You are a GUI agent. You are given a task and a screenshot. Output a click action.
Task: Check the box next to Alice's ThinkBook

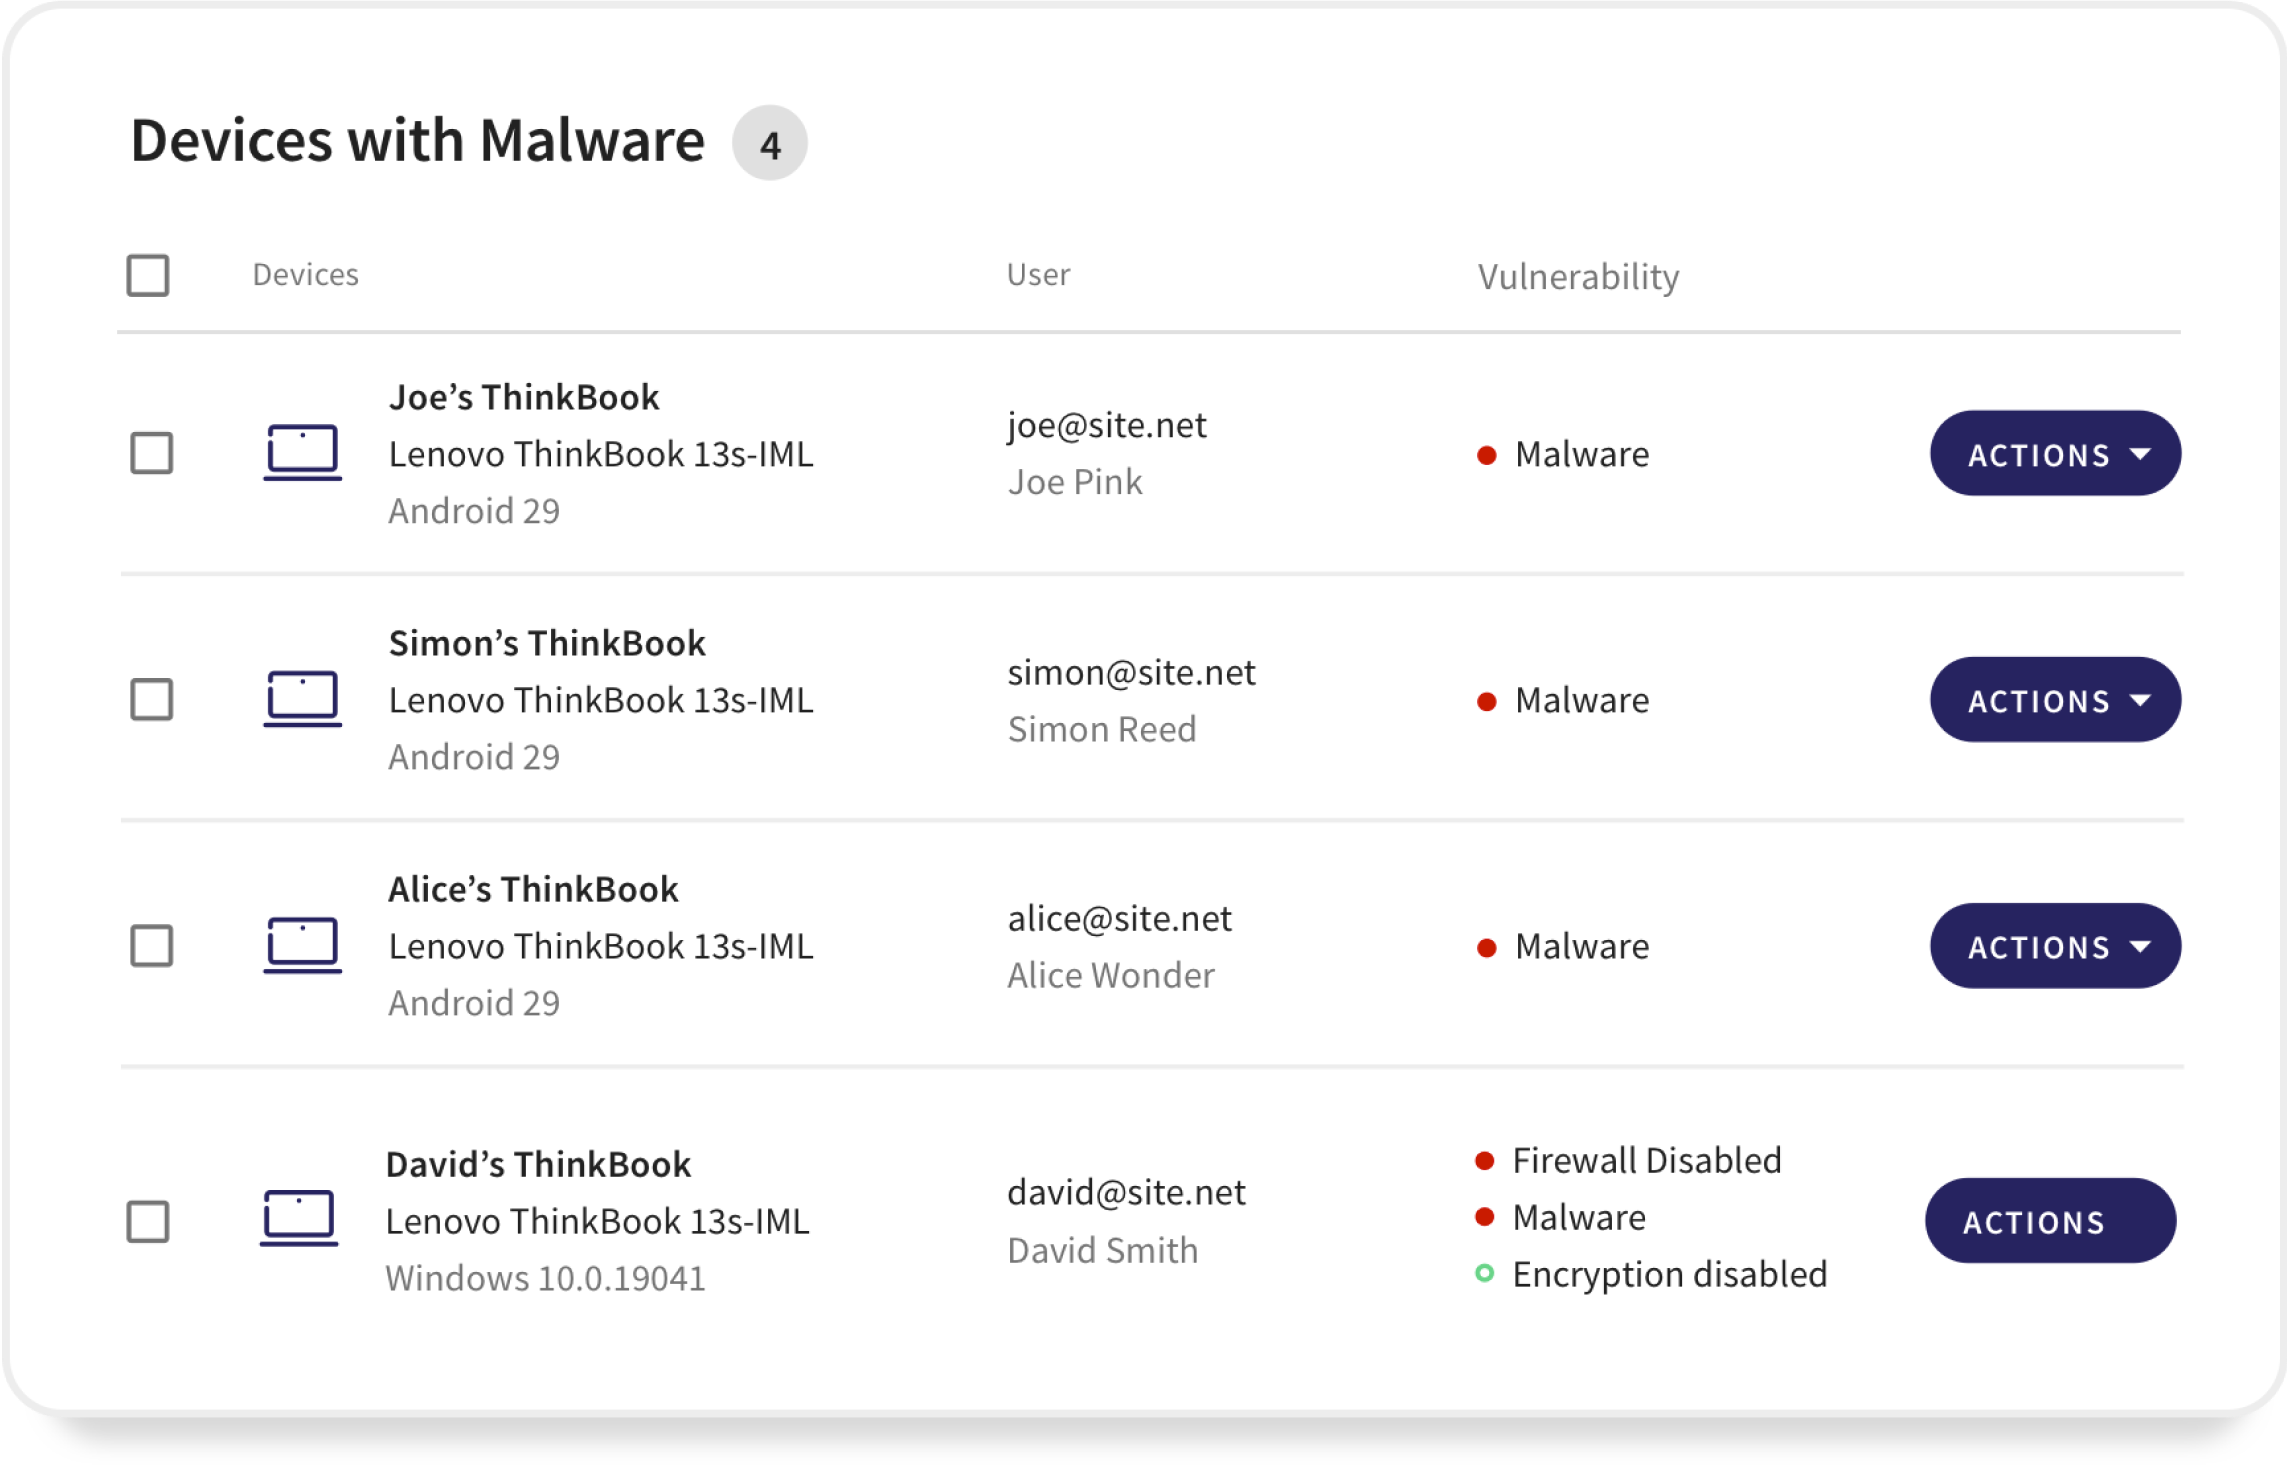tap(152, 945)
